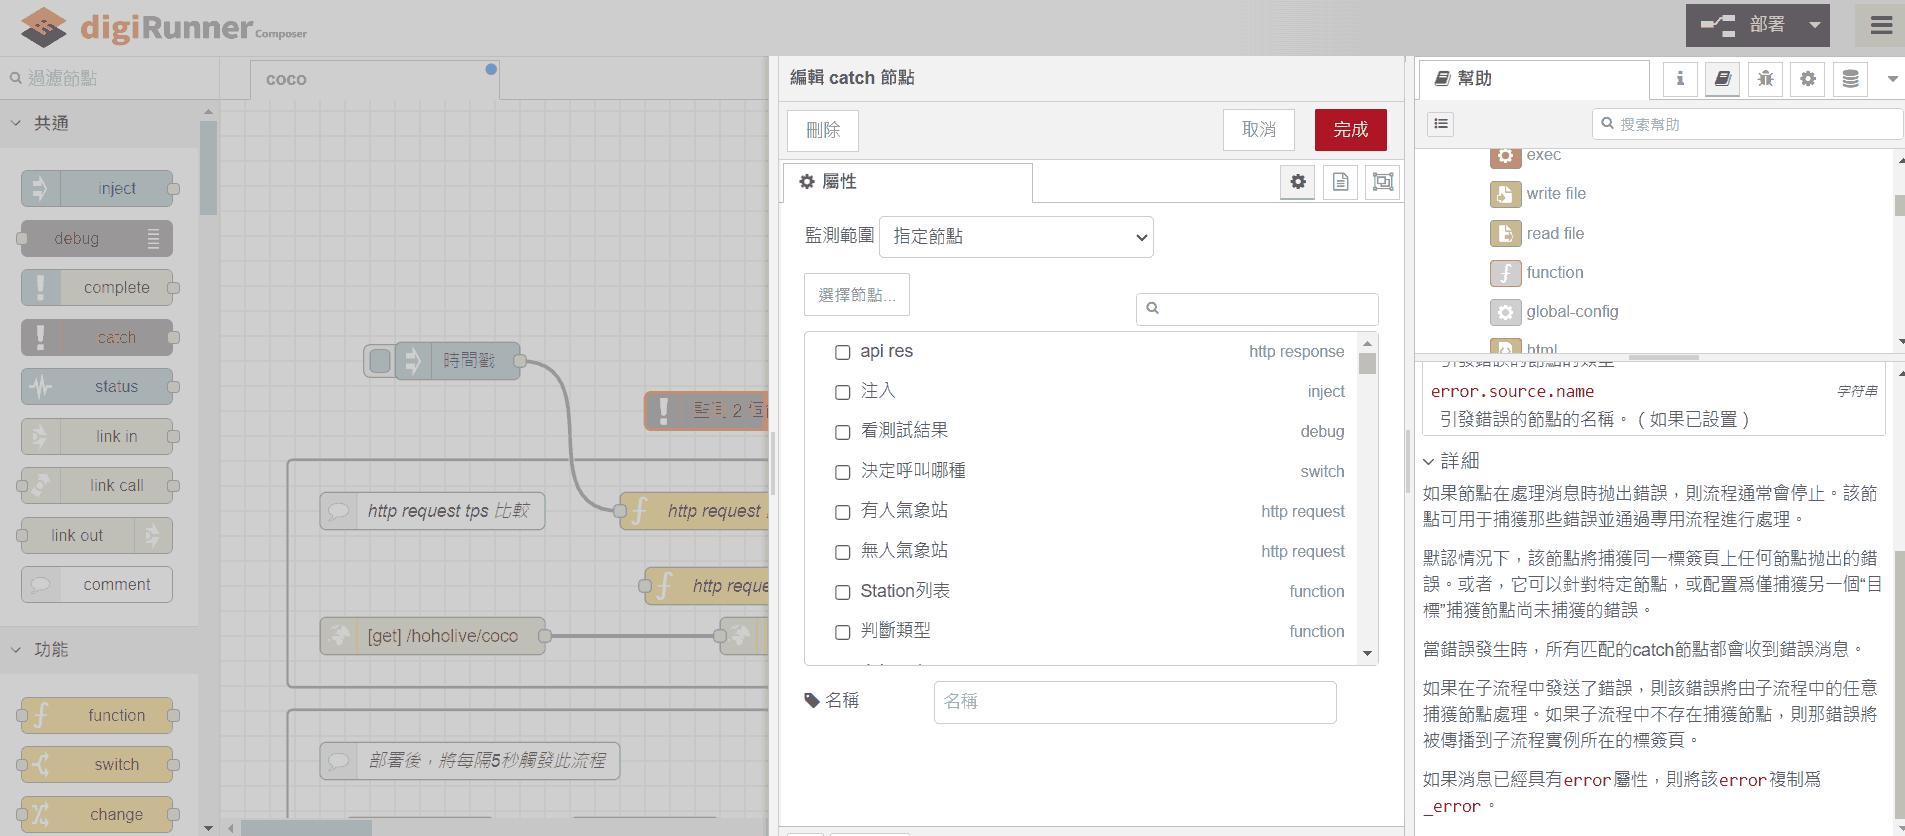Click the node list scrollbar down arrow
This screenshot has width=1905, height=836.
pyautogui.click(x=1367, y=654)
